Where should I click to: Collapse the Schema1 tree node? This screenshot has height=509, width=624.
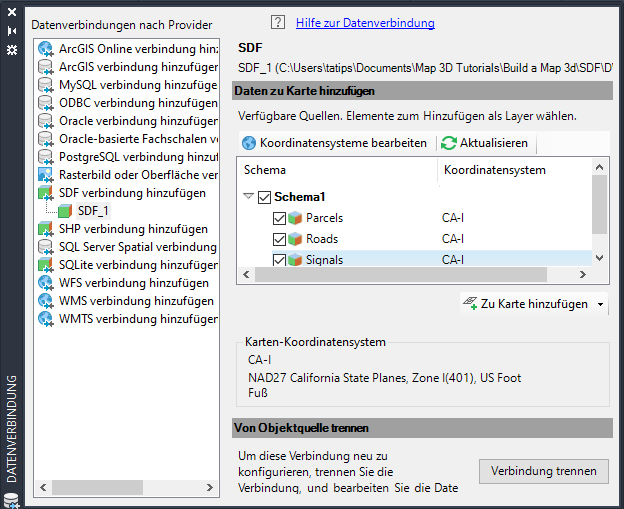pos(248,196)
